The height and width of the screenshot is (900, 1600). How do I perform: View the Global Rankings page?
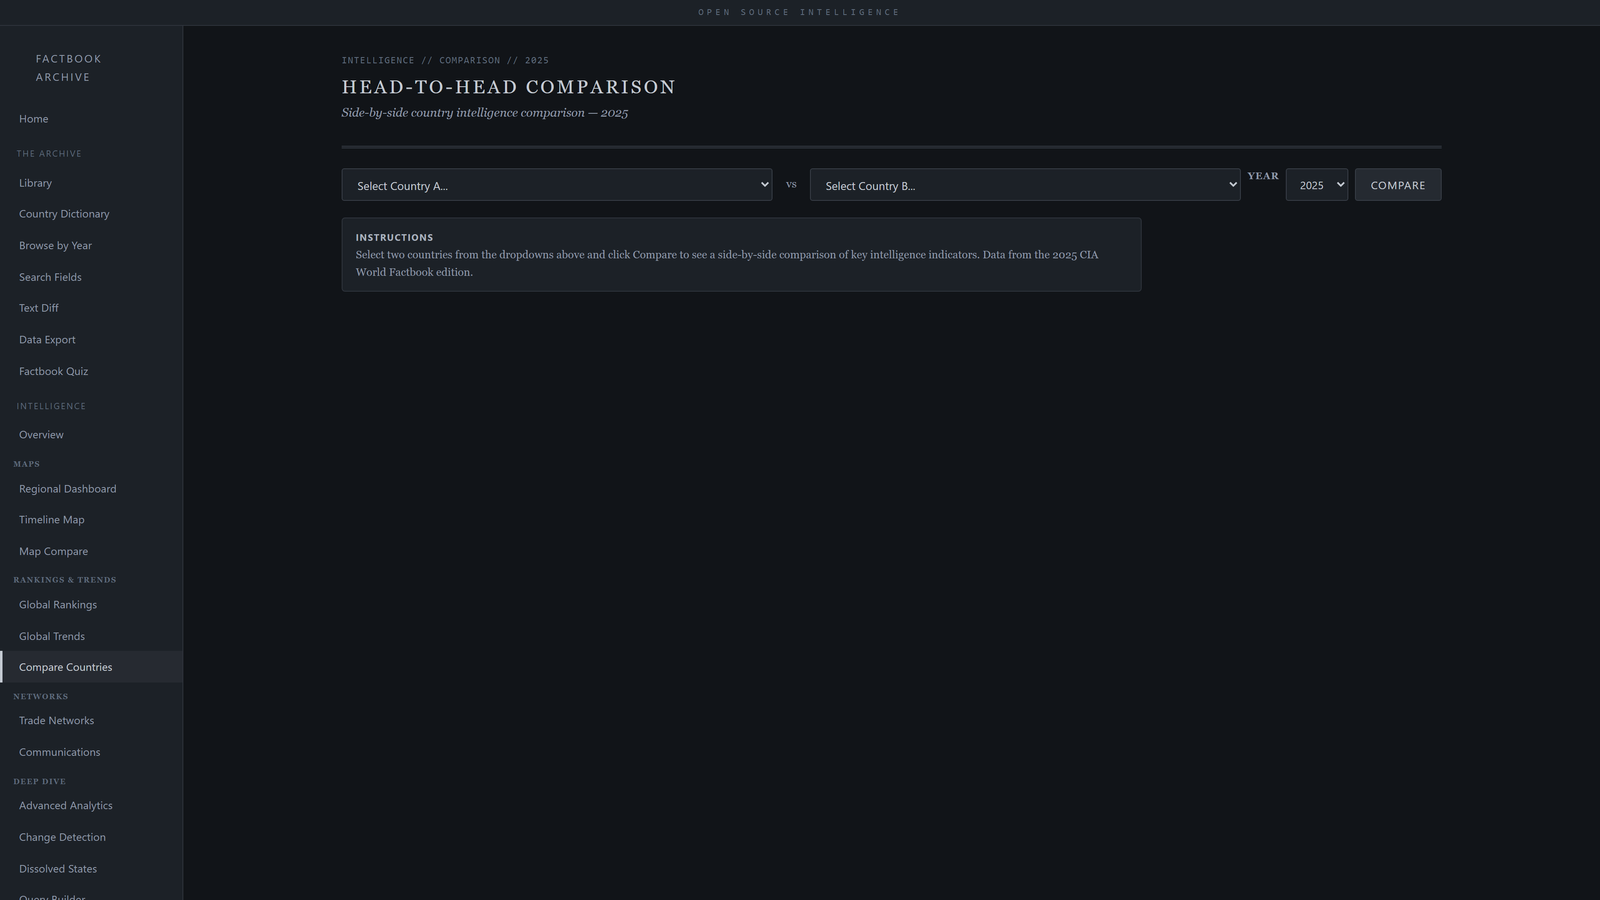(x=58, y=605)
